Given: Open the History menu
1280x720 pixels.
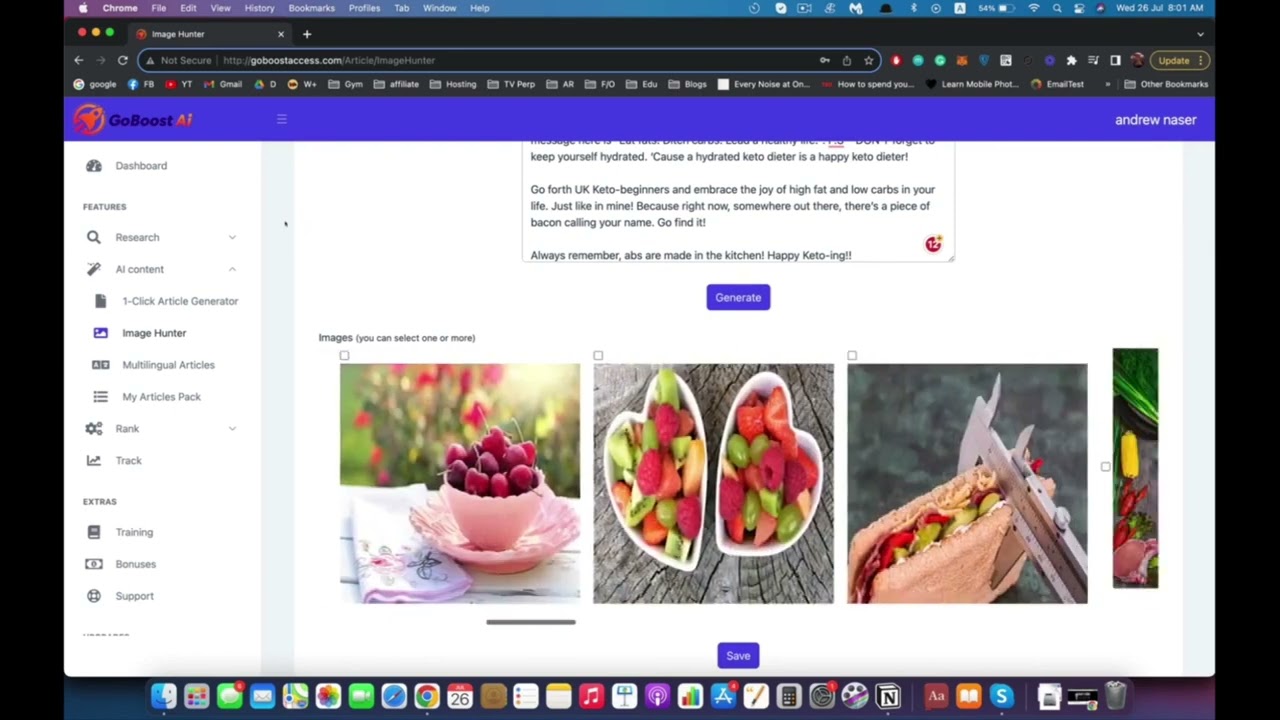Looking at the screenshot, I should (x=259, y=8).
